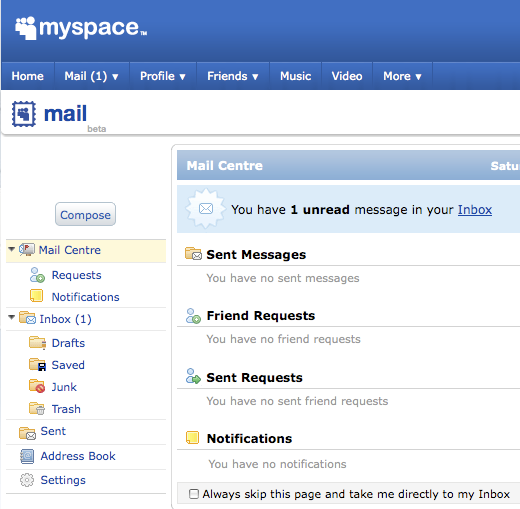The image size is (520, 509).
Task: Click the Mail Centre mailbox icon in sidebar
Action: point(27,250)
